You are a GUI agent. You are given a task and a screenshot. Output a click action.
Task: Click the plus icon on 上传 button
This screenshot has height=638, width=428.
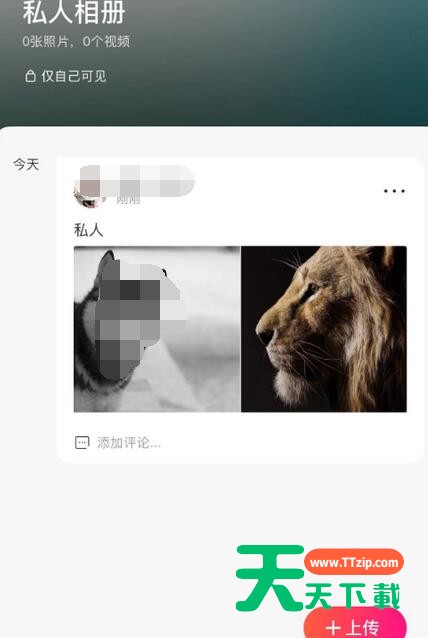tap(333, 627)
